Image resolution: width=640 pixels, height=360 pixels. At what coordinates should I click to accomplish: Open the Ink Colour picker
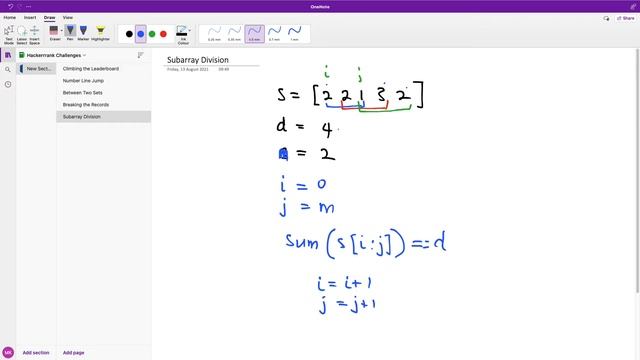pos(183,35)
